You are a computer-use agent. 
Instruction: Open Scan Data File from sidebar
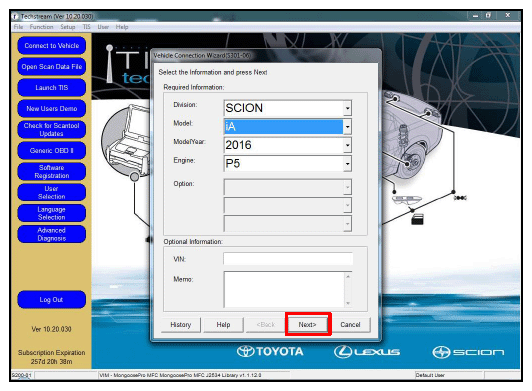(52, 67)
